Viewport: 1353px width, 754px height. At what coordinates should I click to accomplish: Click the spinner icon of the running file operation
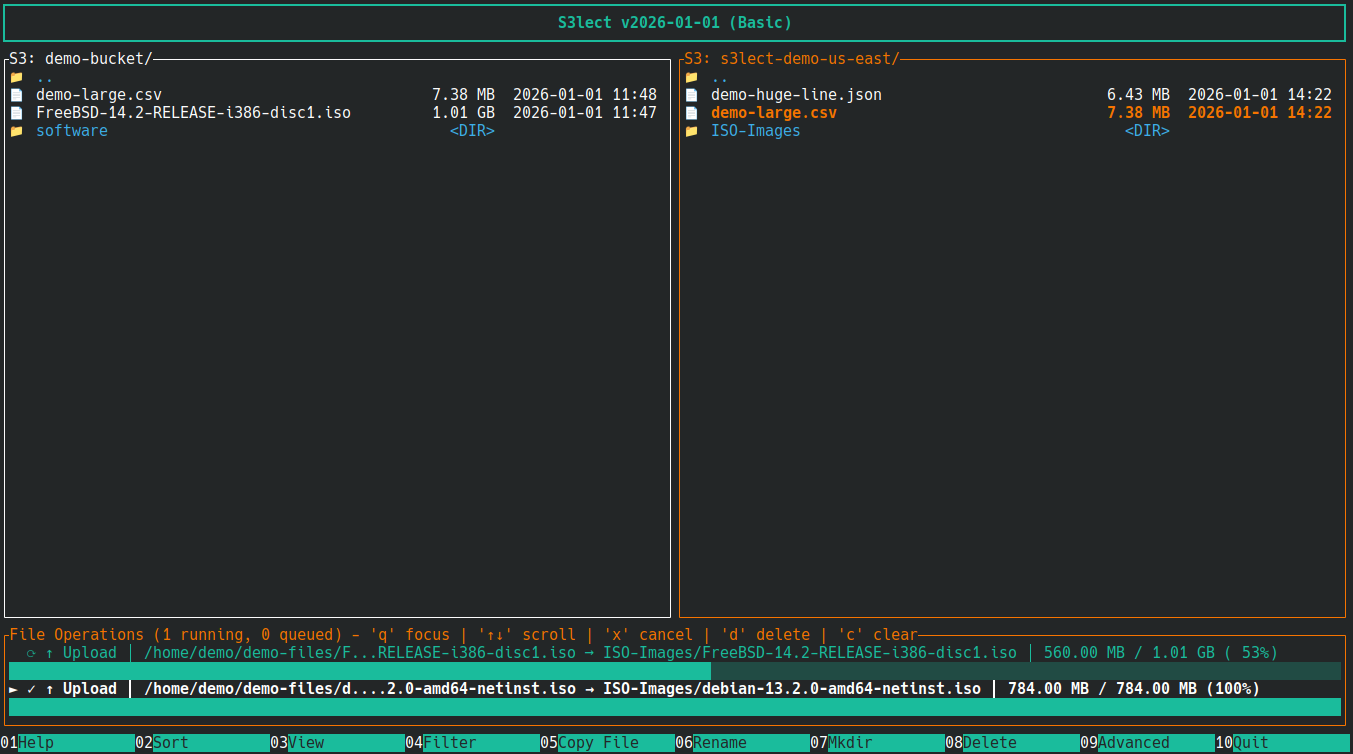pos(31,653)
